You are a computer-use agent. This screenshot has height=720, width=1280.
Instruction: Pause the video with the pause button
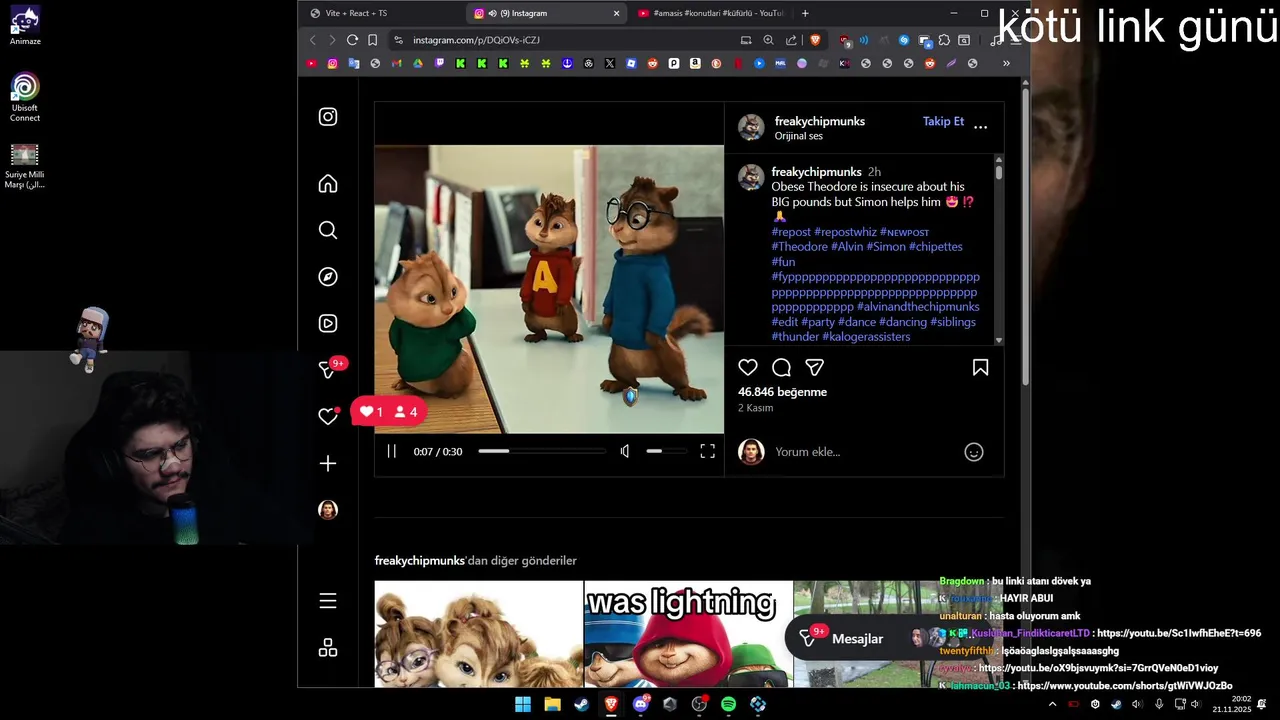[392, 451]
